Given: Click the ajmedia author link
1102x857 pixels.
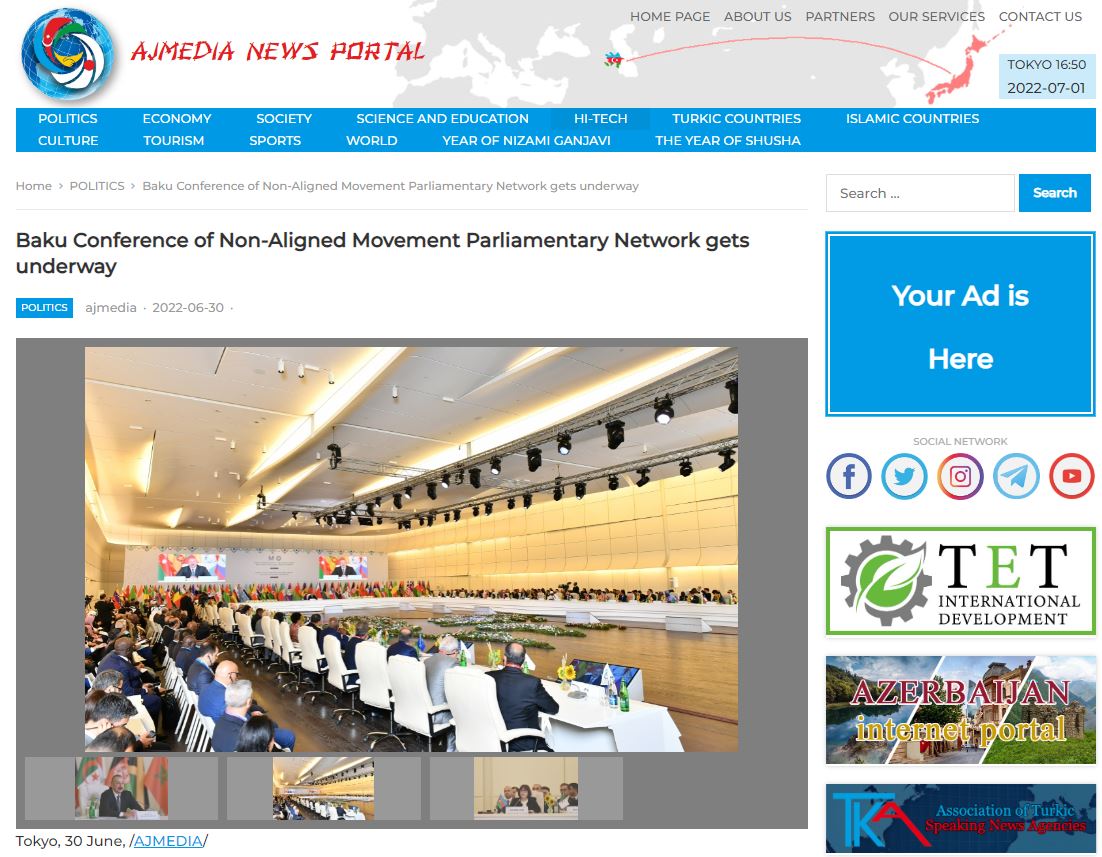Looking at the screenshot, I should [x=111, y=307].
